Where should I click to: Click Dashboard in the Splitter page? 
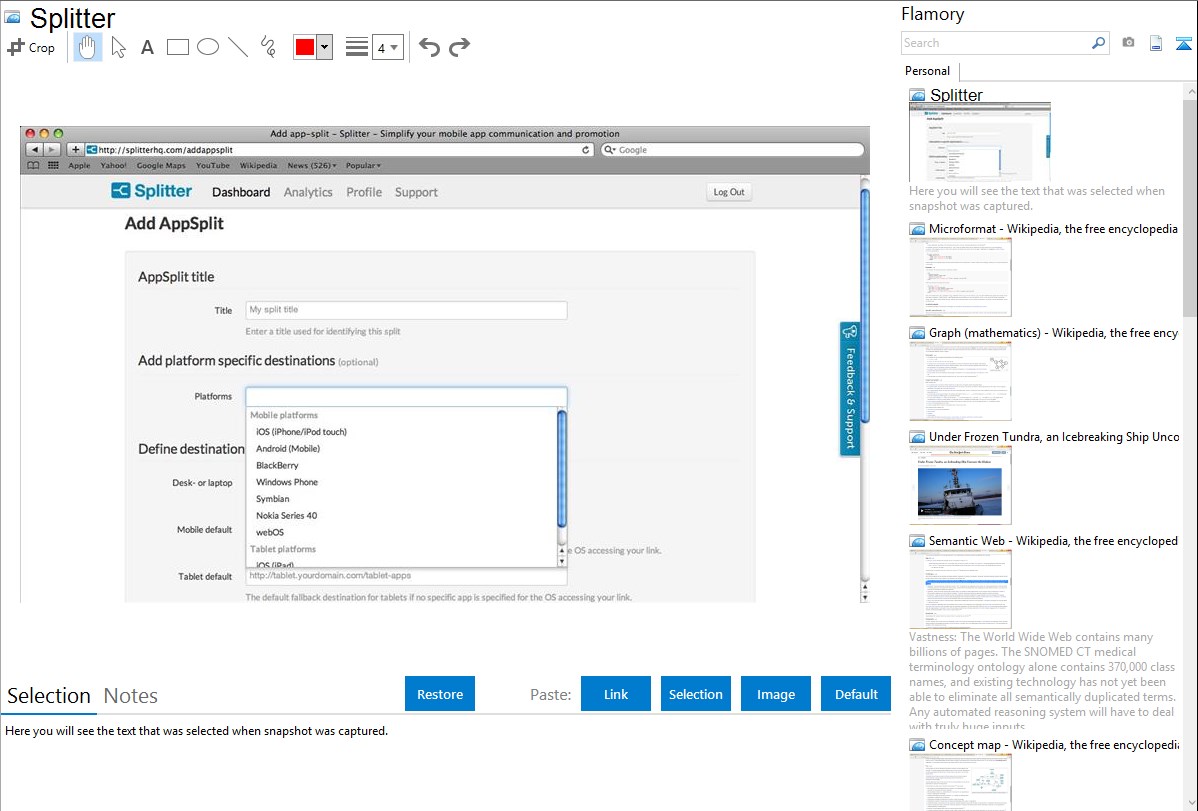point(241,192)
